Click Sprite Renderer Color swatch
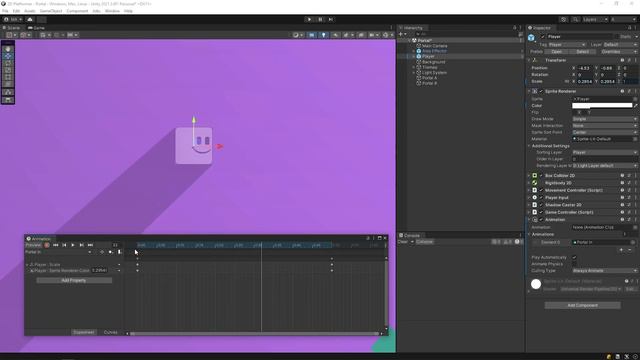The height and width of the screenshot is (360, 640). pyautogui.click(x=602, y=106)
